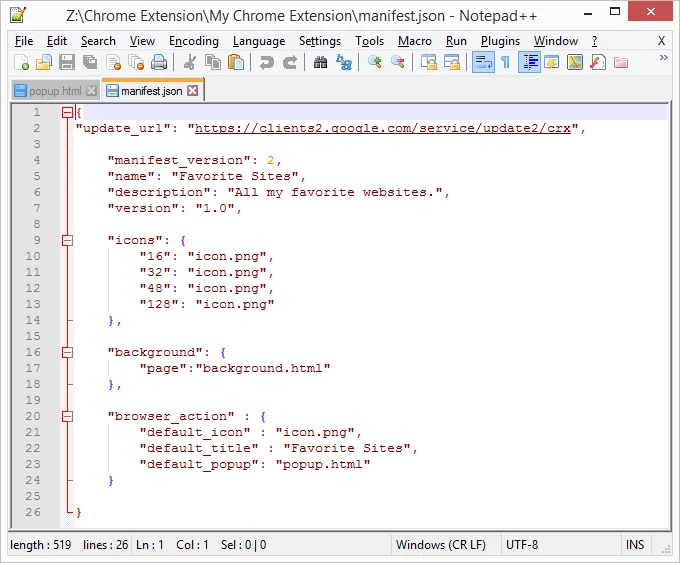Save the current file icon
The height and width of the screenshot is (563, 680).
point(67,62)
